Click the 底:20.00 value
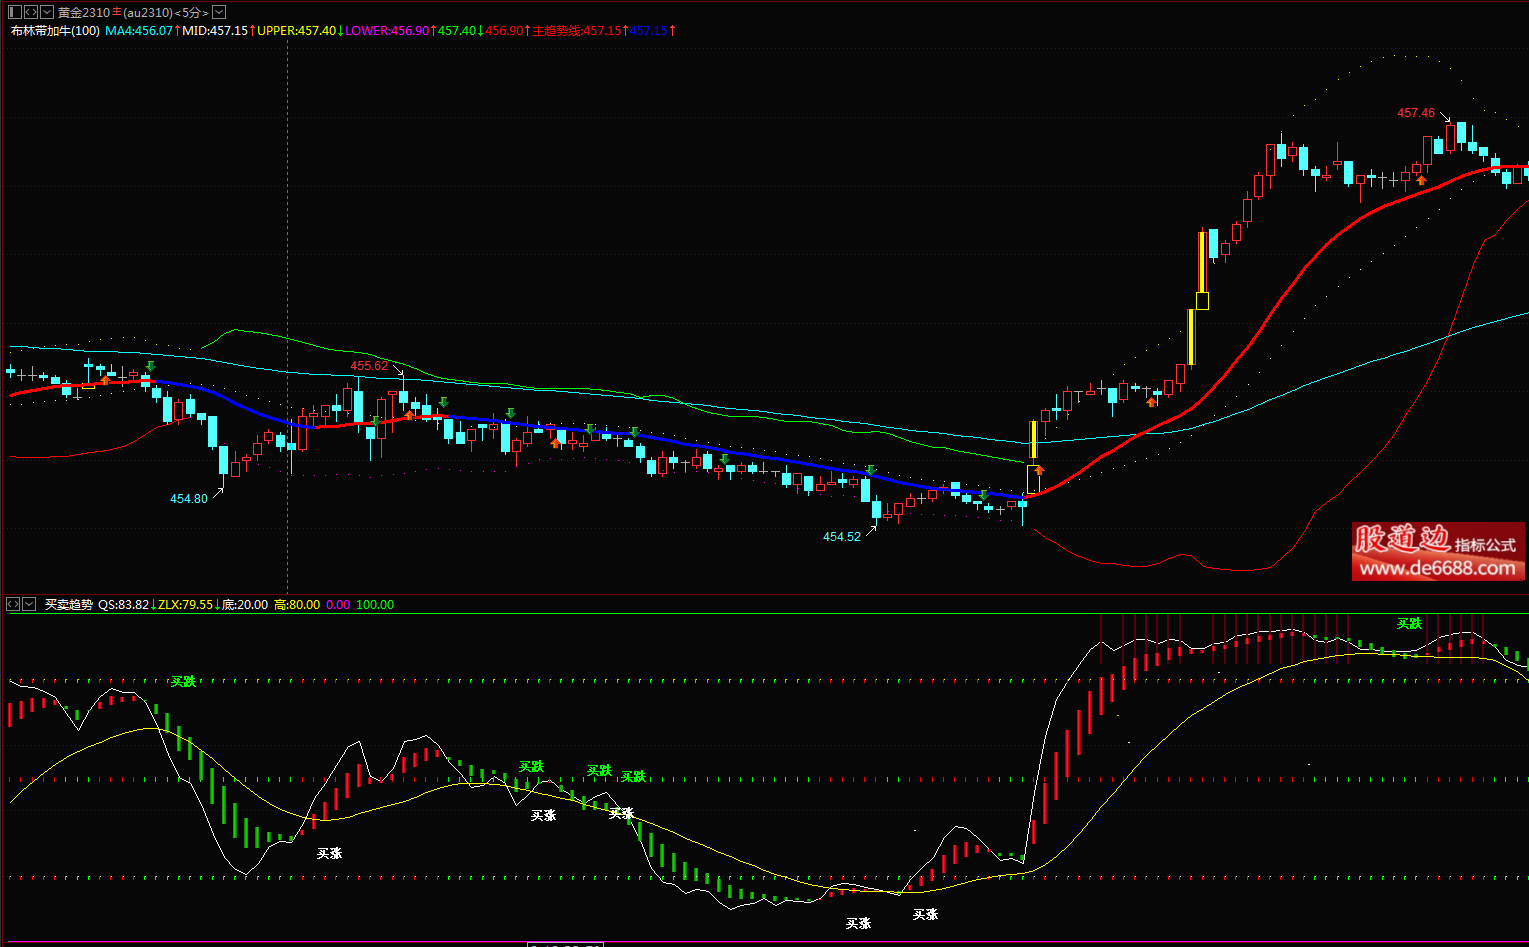1529x947 pixels. tap(245, 605)
